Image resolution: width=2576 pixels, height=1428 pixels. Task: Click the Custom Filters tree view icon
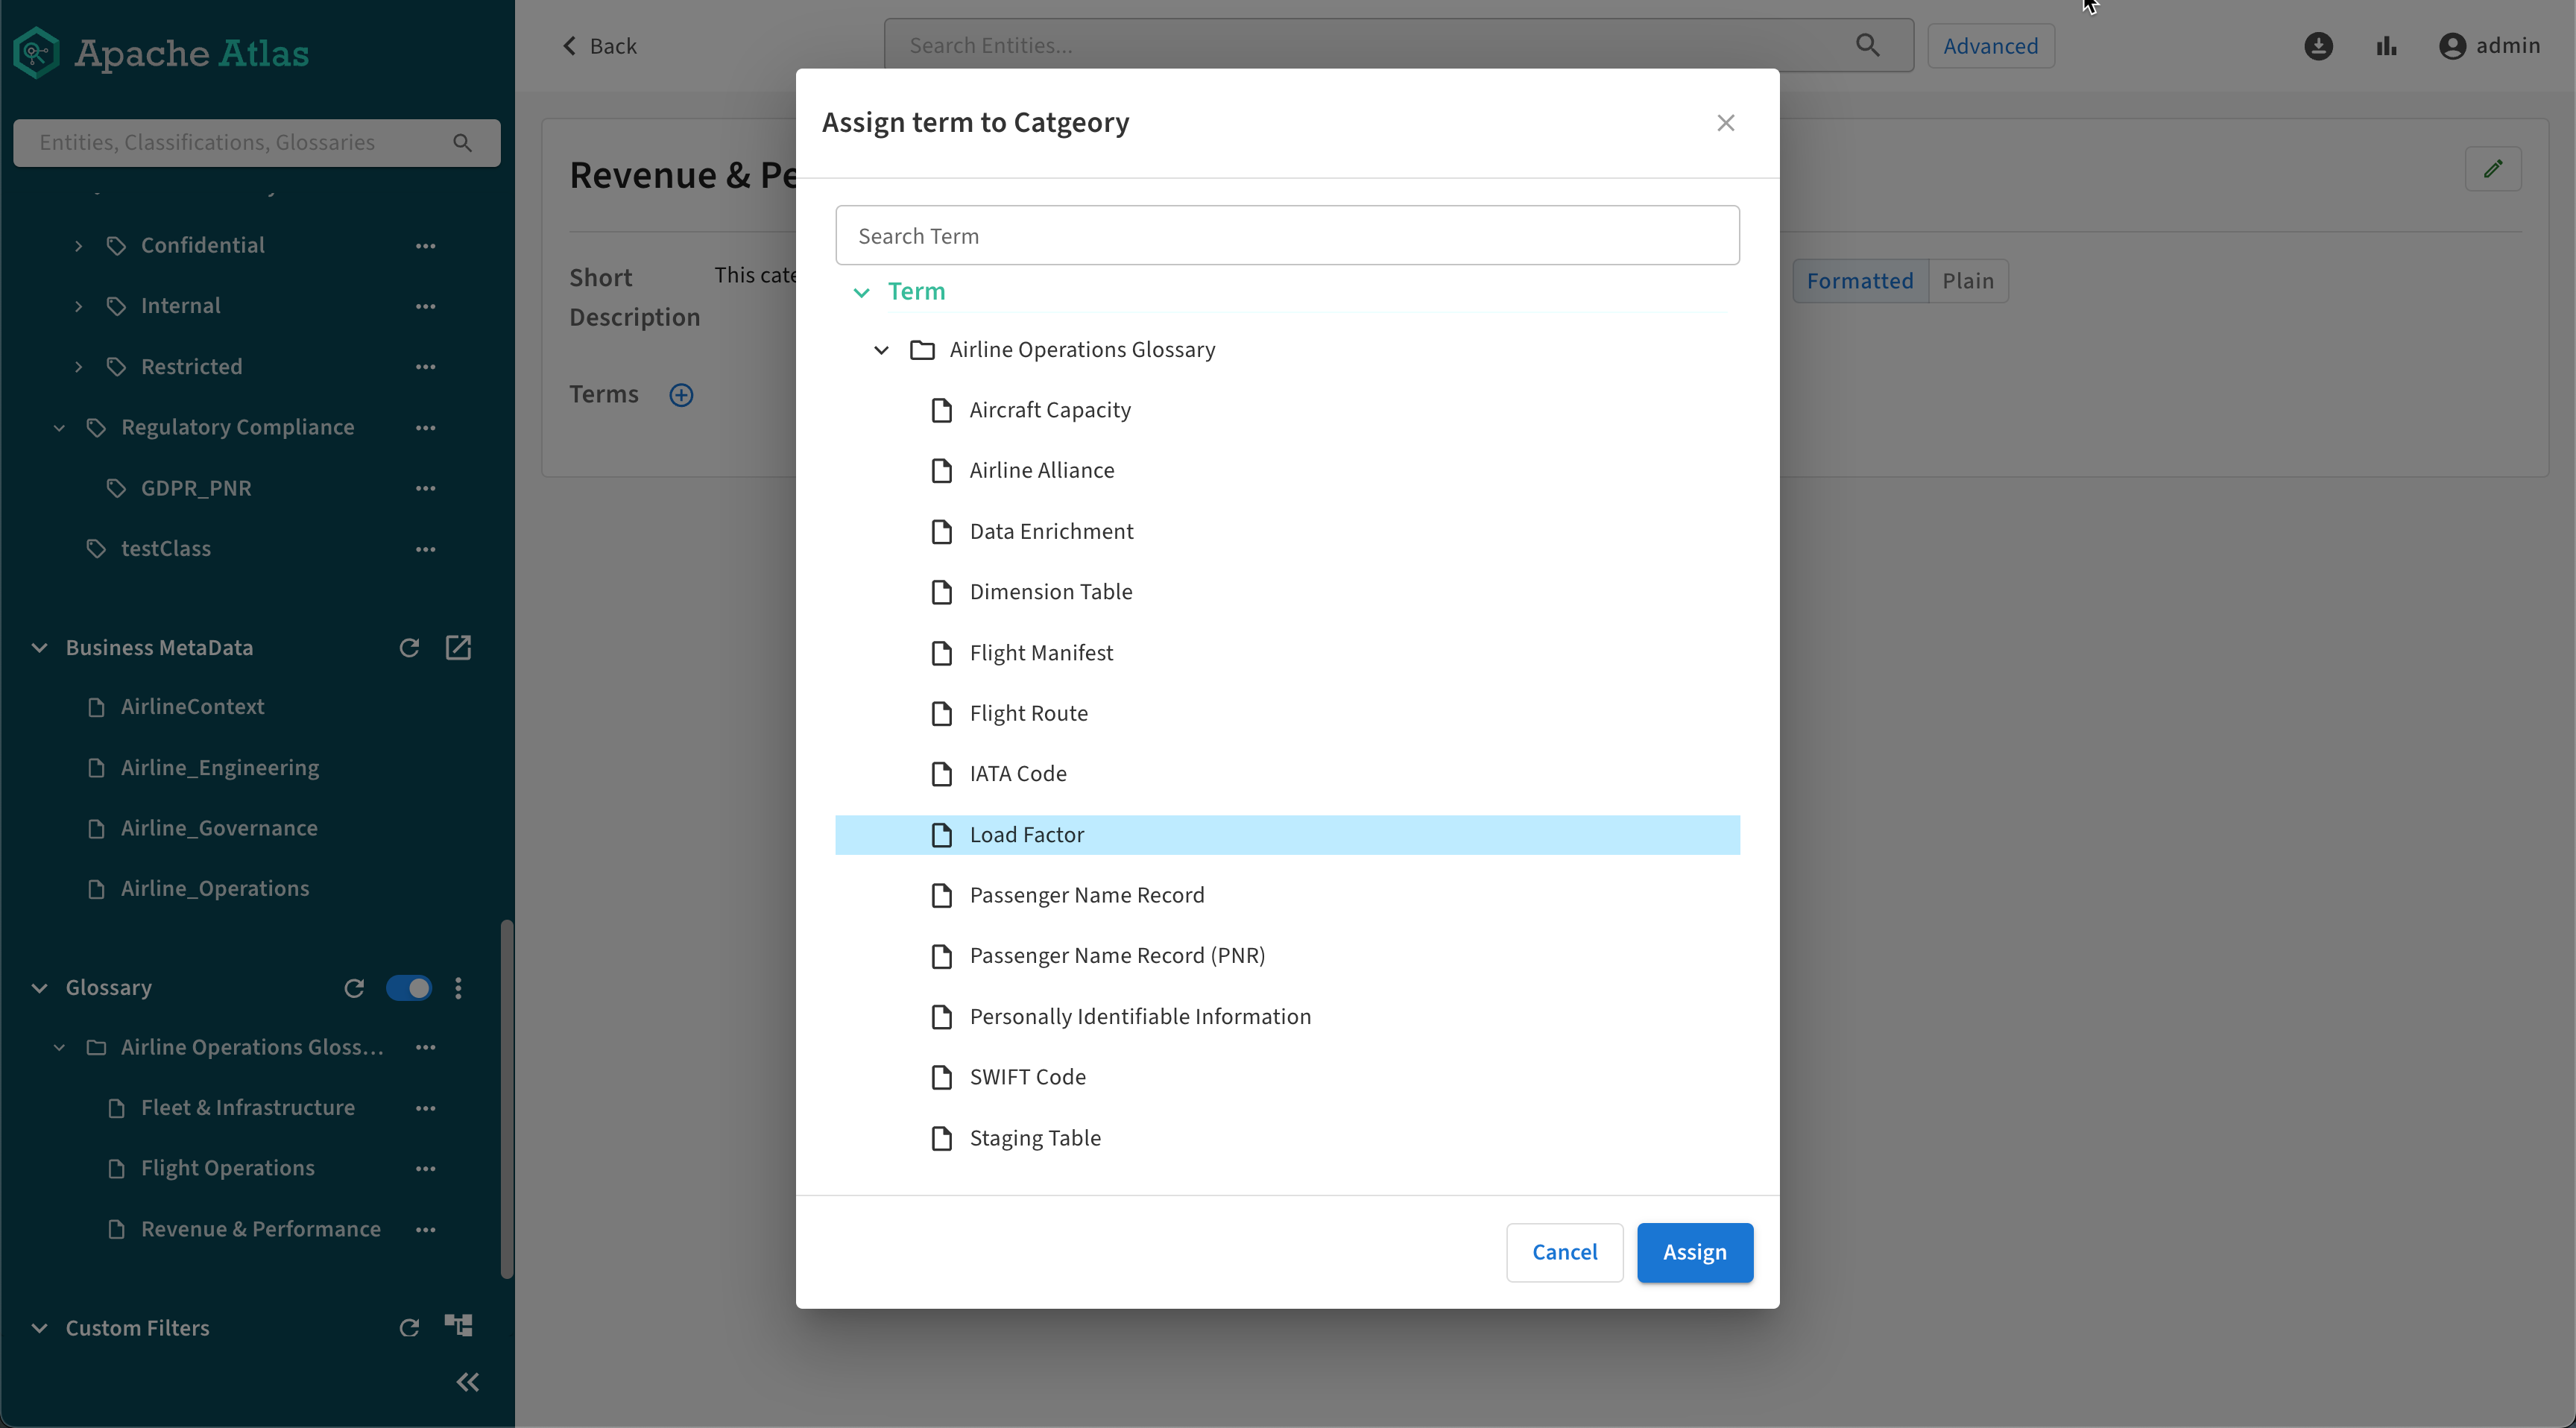(x=458, y=1326)
